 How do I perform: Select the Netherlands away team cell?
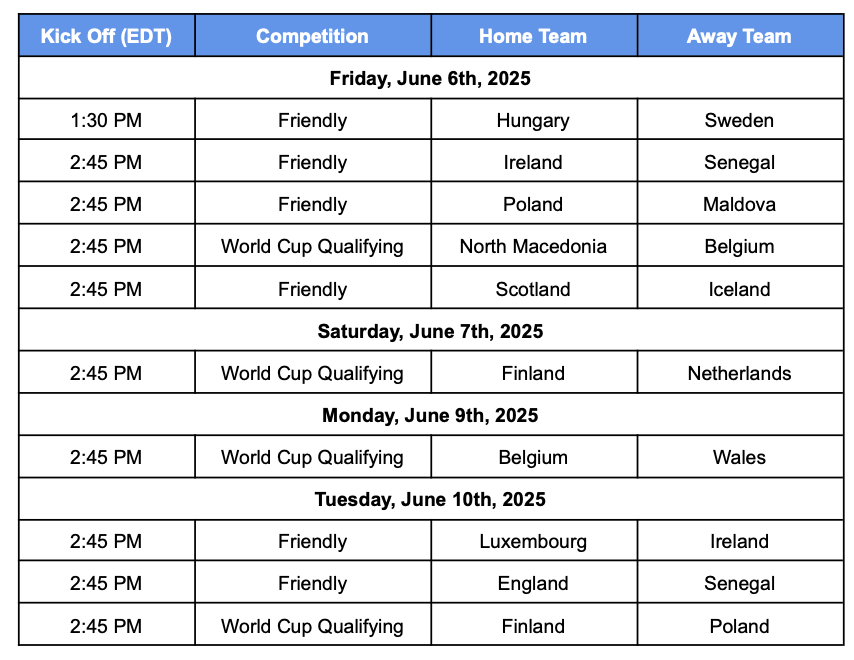coord(740,373)
